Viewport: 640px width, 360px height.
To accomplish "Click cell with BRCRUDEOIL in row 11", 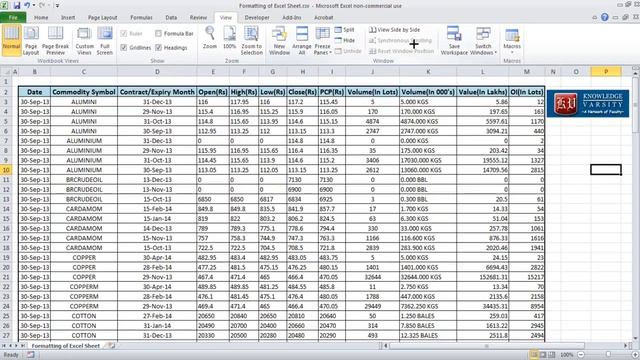I will coord(84,180).
